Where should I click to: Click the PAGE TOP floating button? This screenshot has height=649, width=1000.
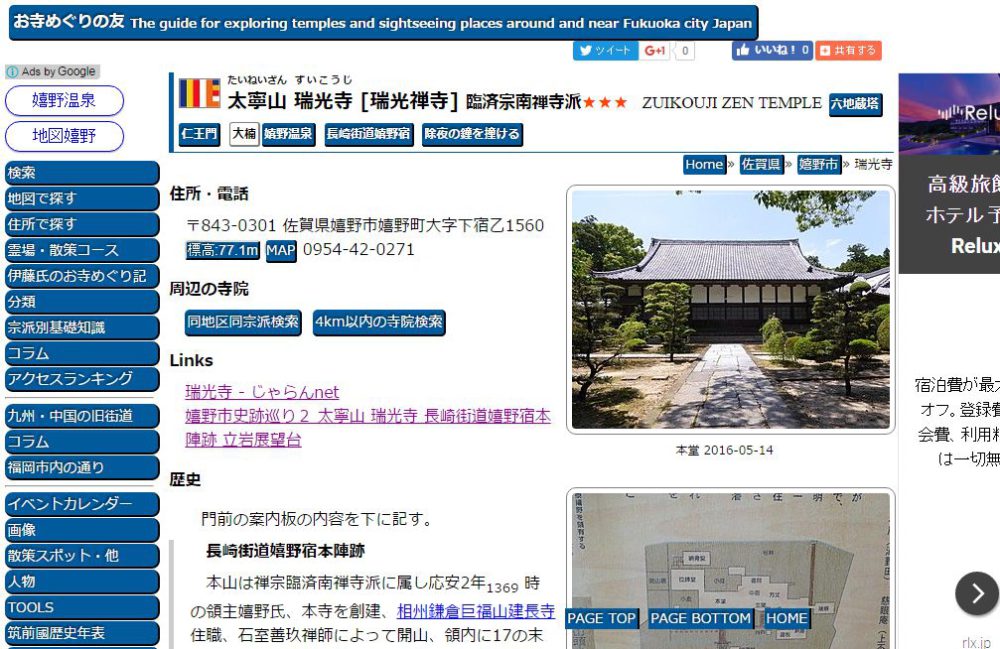point(601,618)
